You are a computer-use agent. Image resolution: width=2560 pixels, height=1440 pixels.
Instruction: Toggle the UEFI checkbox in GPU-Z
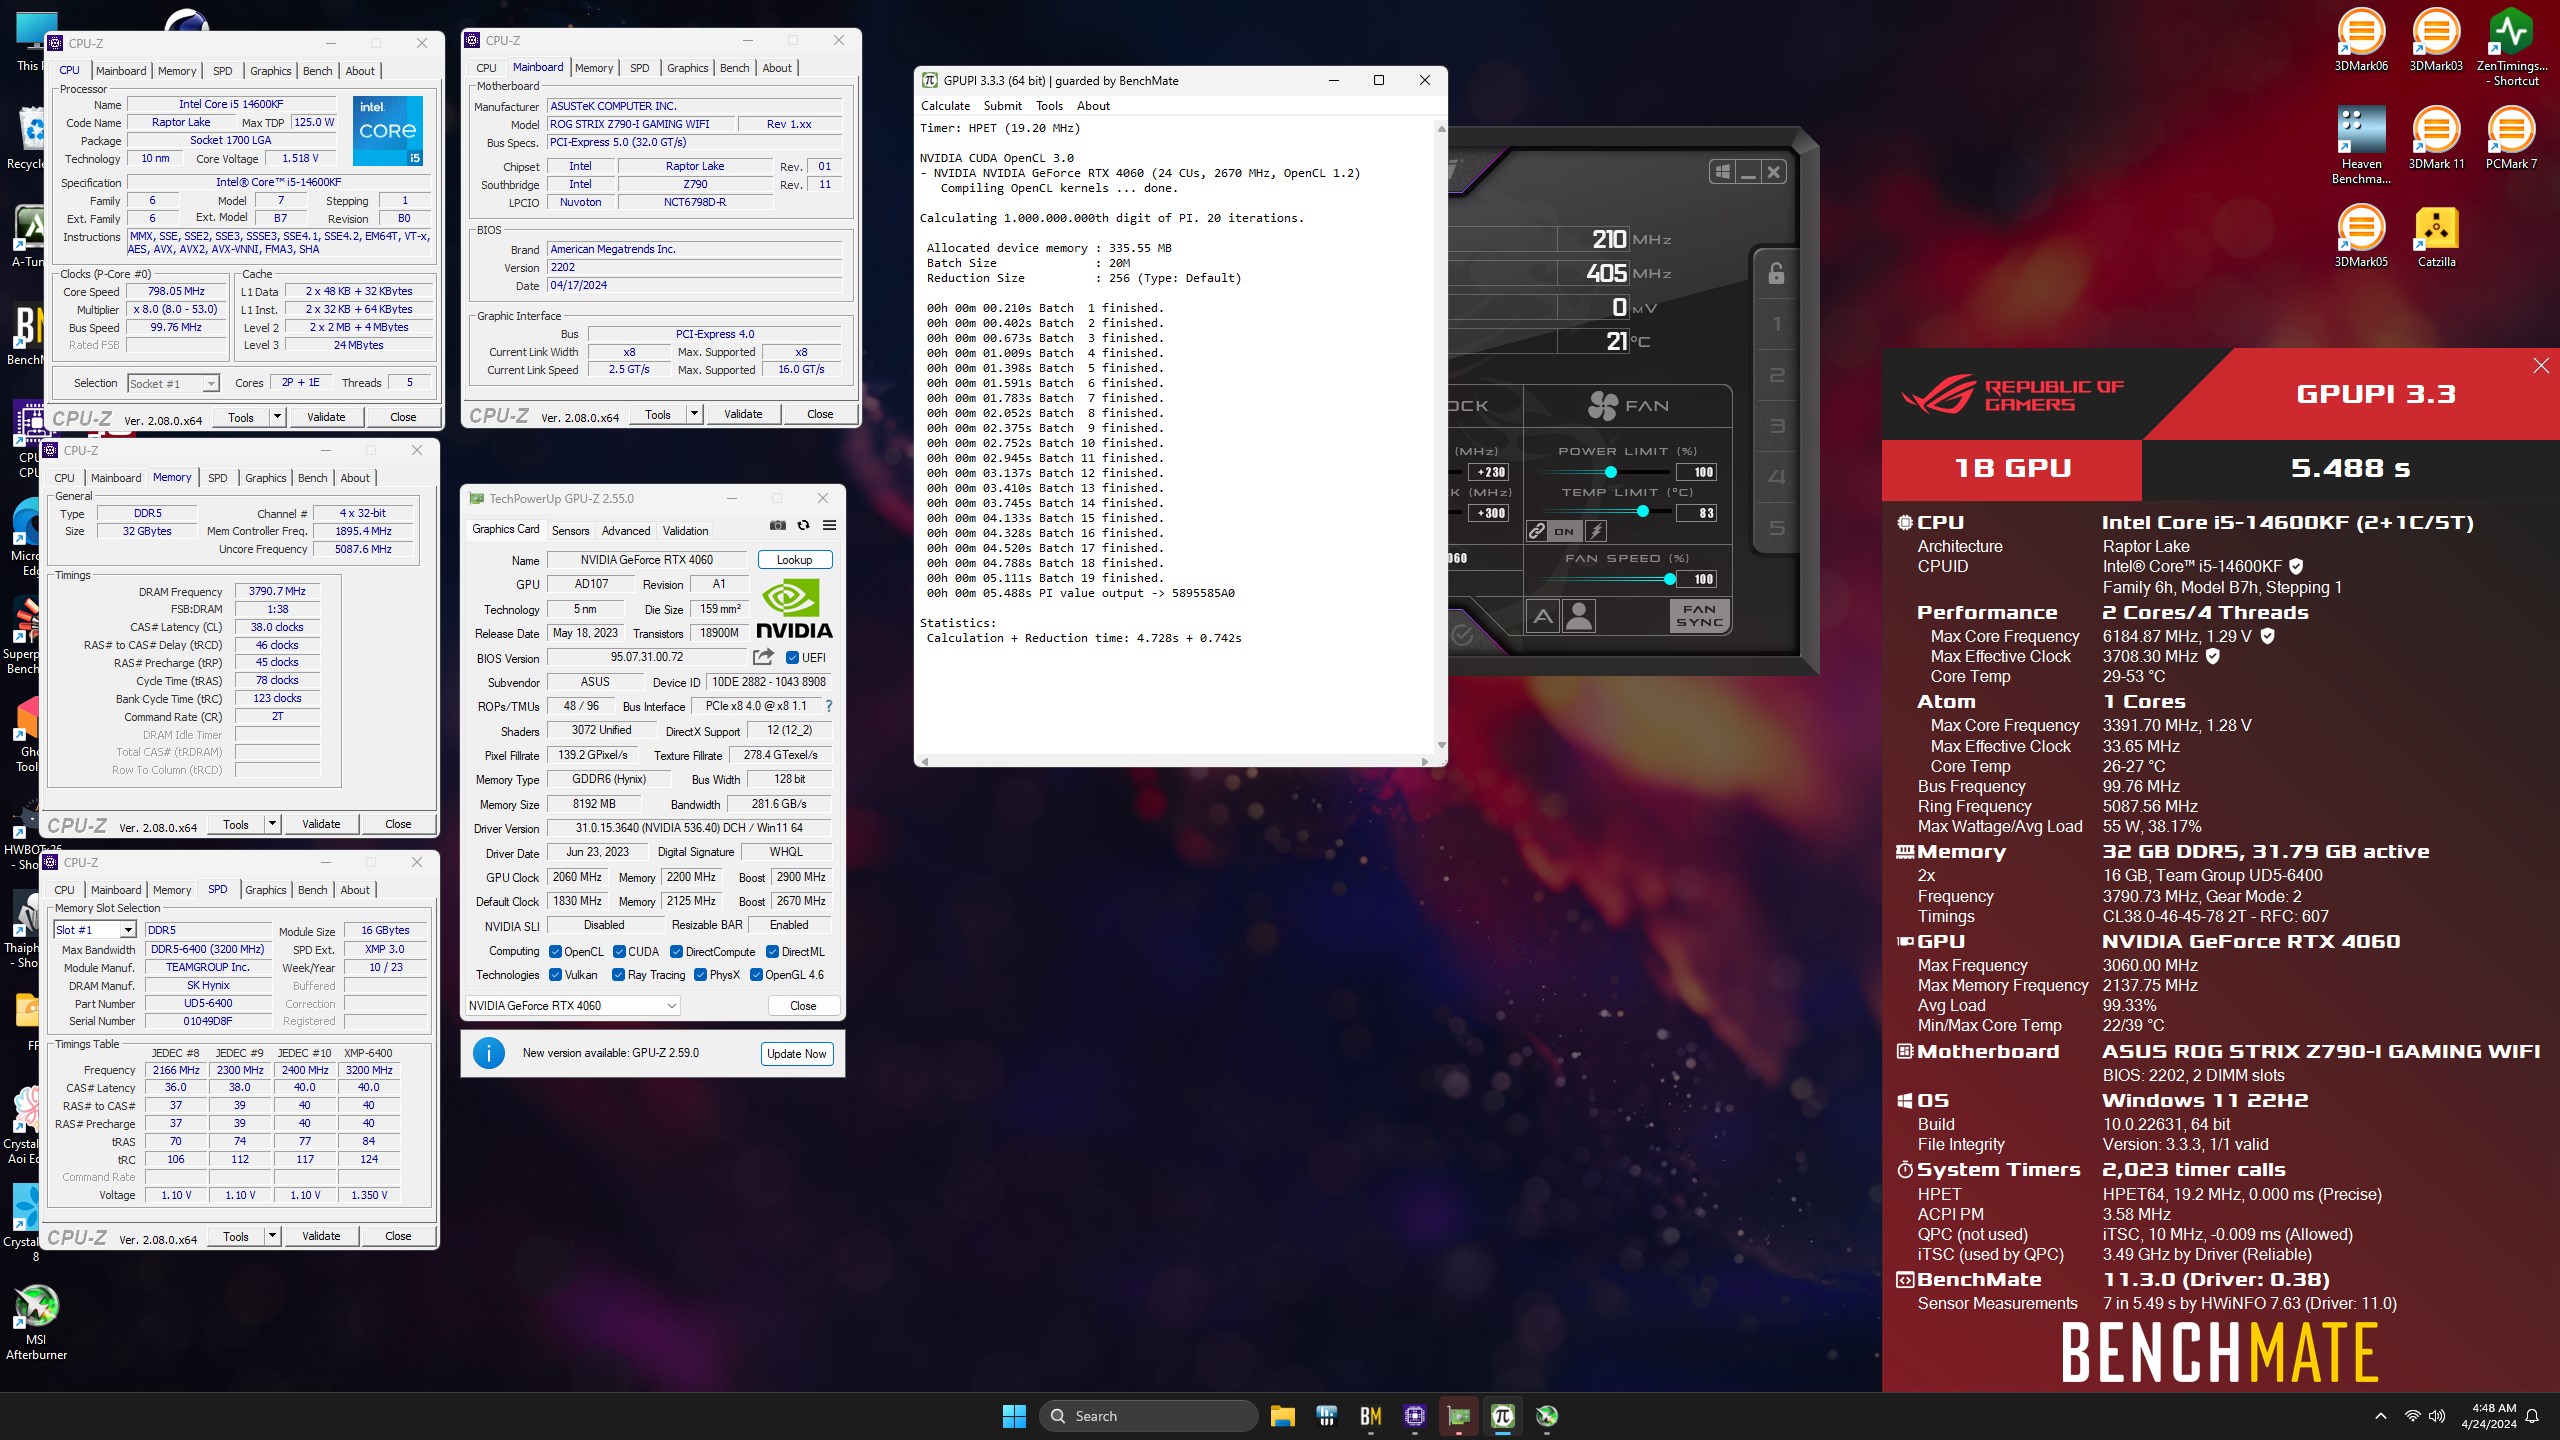point(792,658)
